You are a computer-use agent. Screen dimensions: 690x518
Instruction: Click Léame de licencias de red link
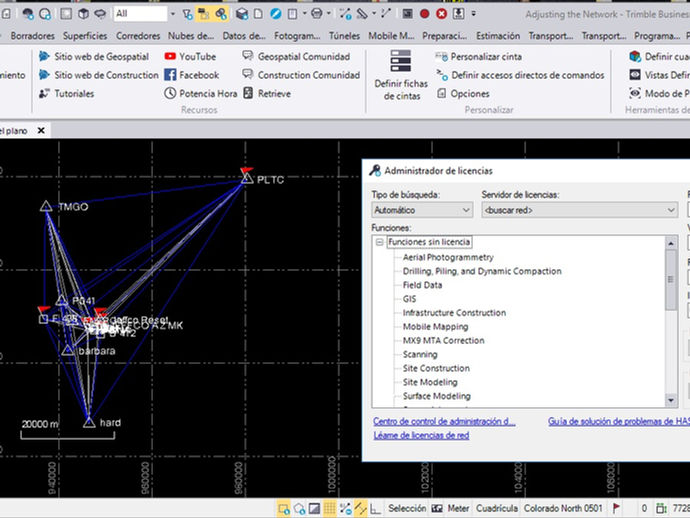coord(421,435)
